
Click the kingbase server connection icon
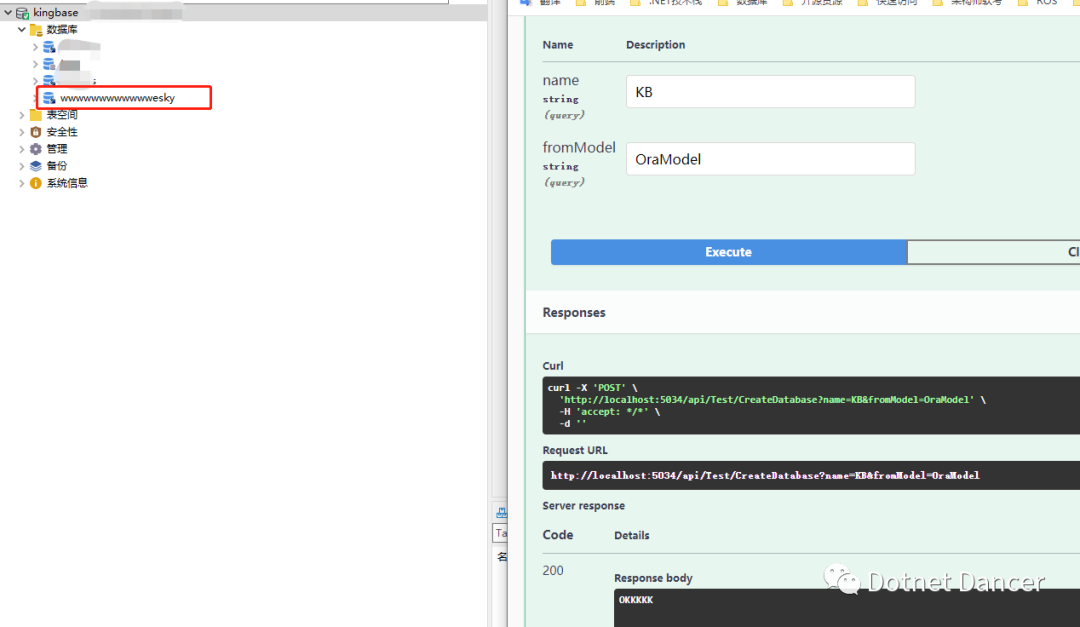click(22, 12)
